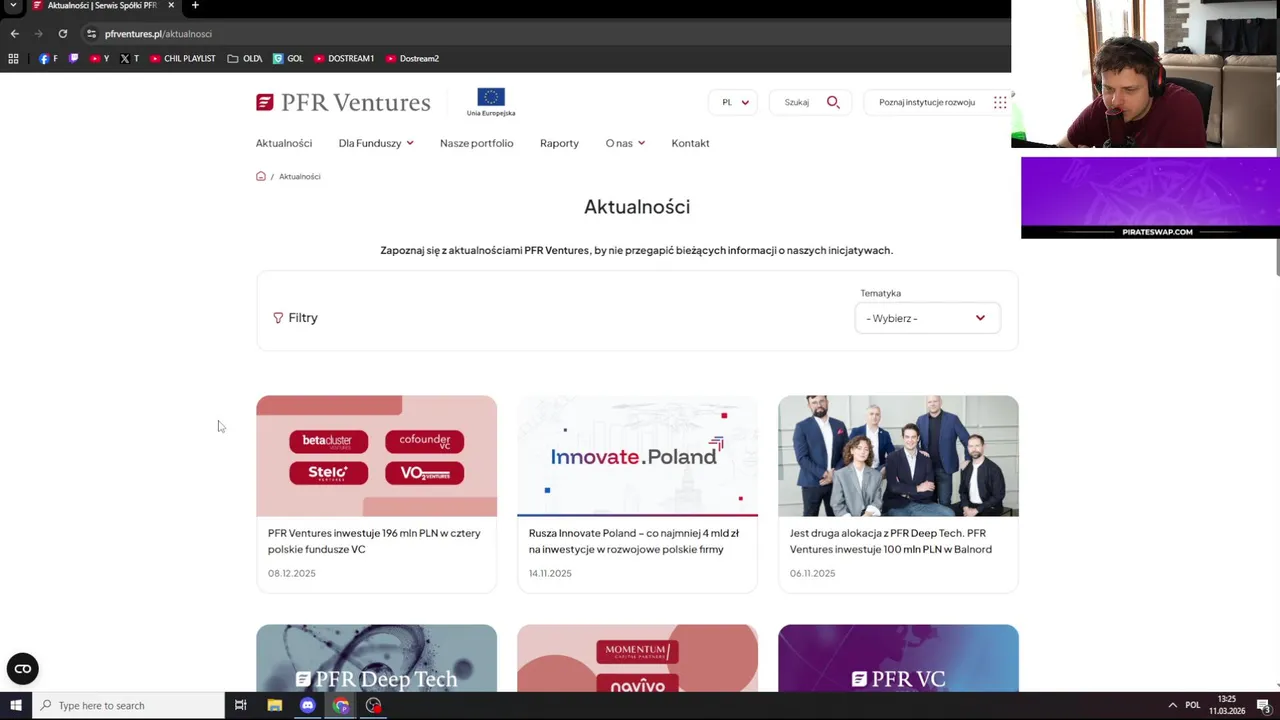Open article about 196 mln PLN investment

pos(374,541)
